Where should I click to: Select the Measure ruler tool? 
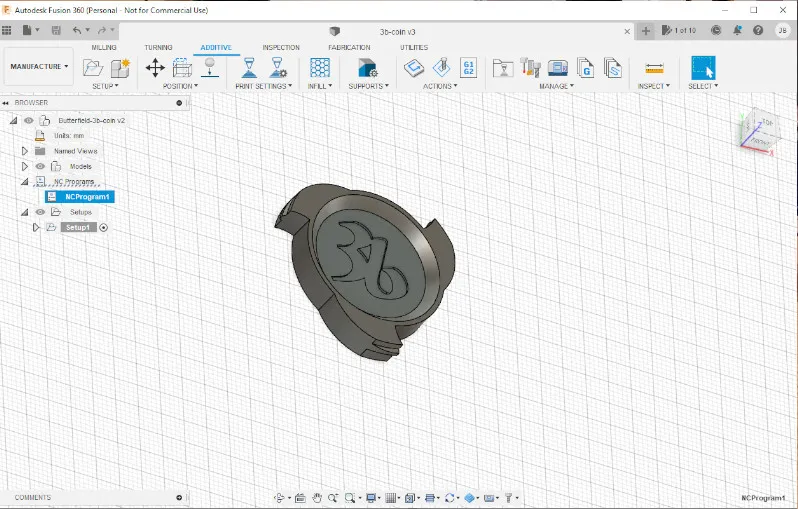pos(654,68)
